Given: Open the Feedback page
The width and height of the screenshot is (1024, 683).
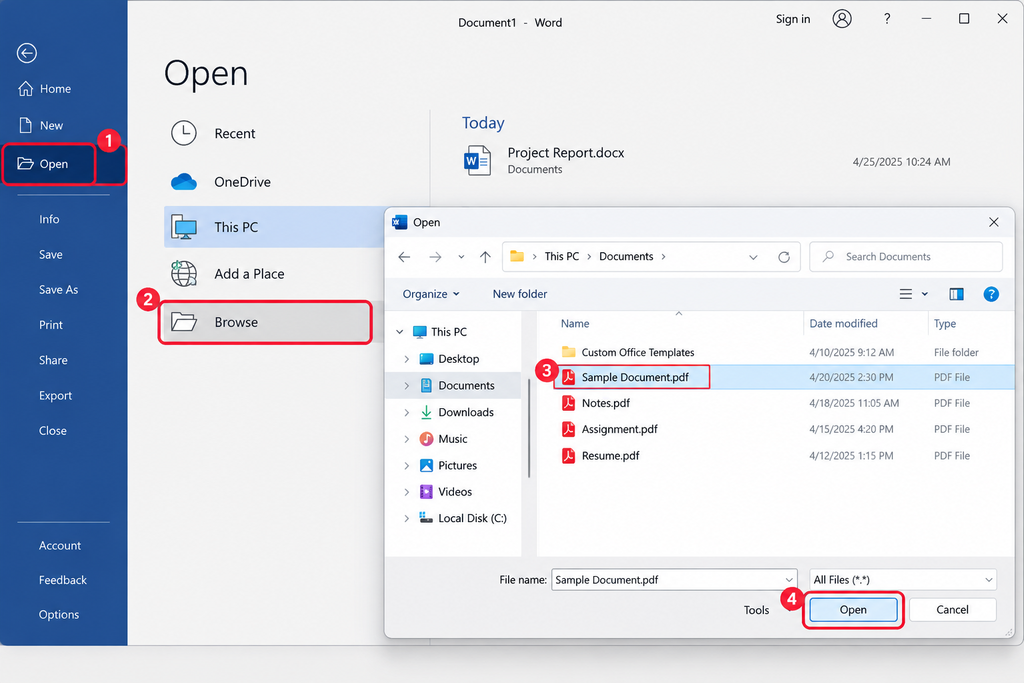Looking at the screenshot, I should (63, 580).
